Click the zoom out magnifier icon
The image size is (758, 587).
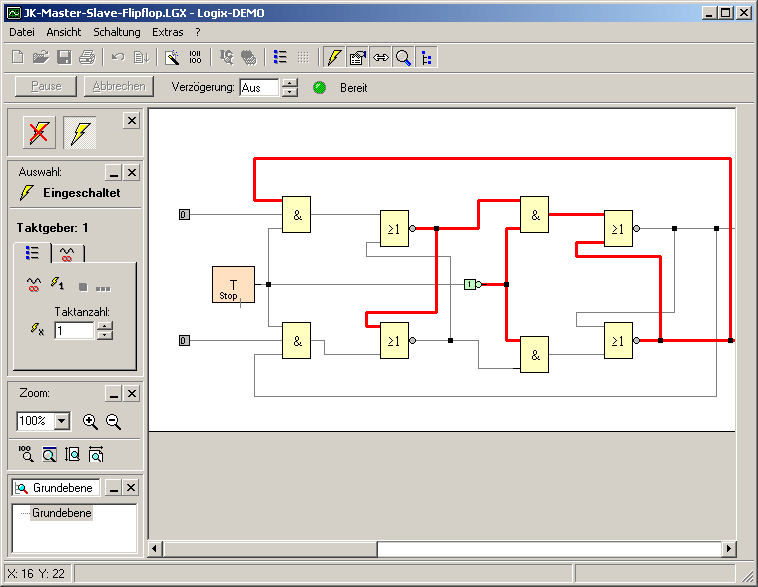click(114, 422)
